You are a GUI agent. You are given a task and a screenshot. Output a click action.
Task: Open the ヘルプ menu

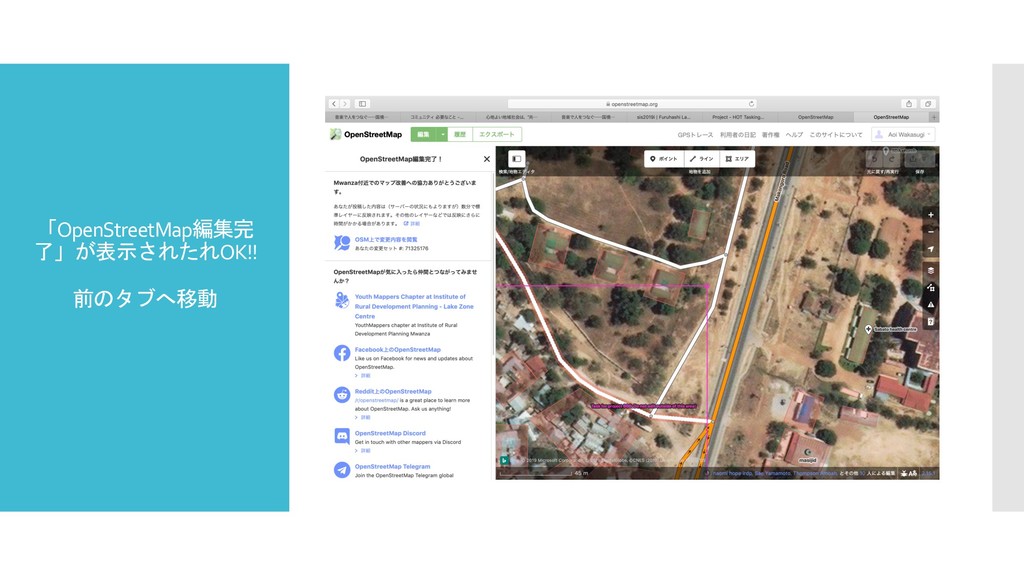click(x=794, y=135)
